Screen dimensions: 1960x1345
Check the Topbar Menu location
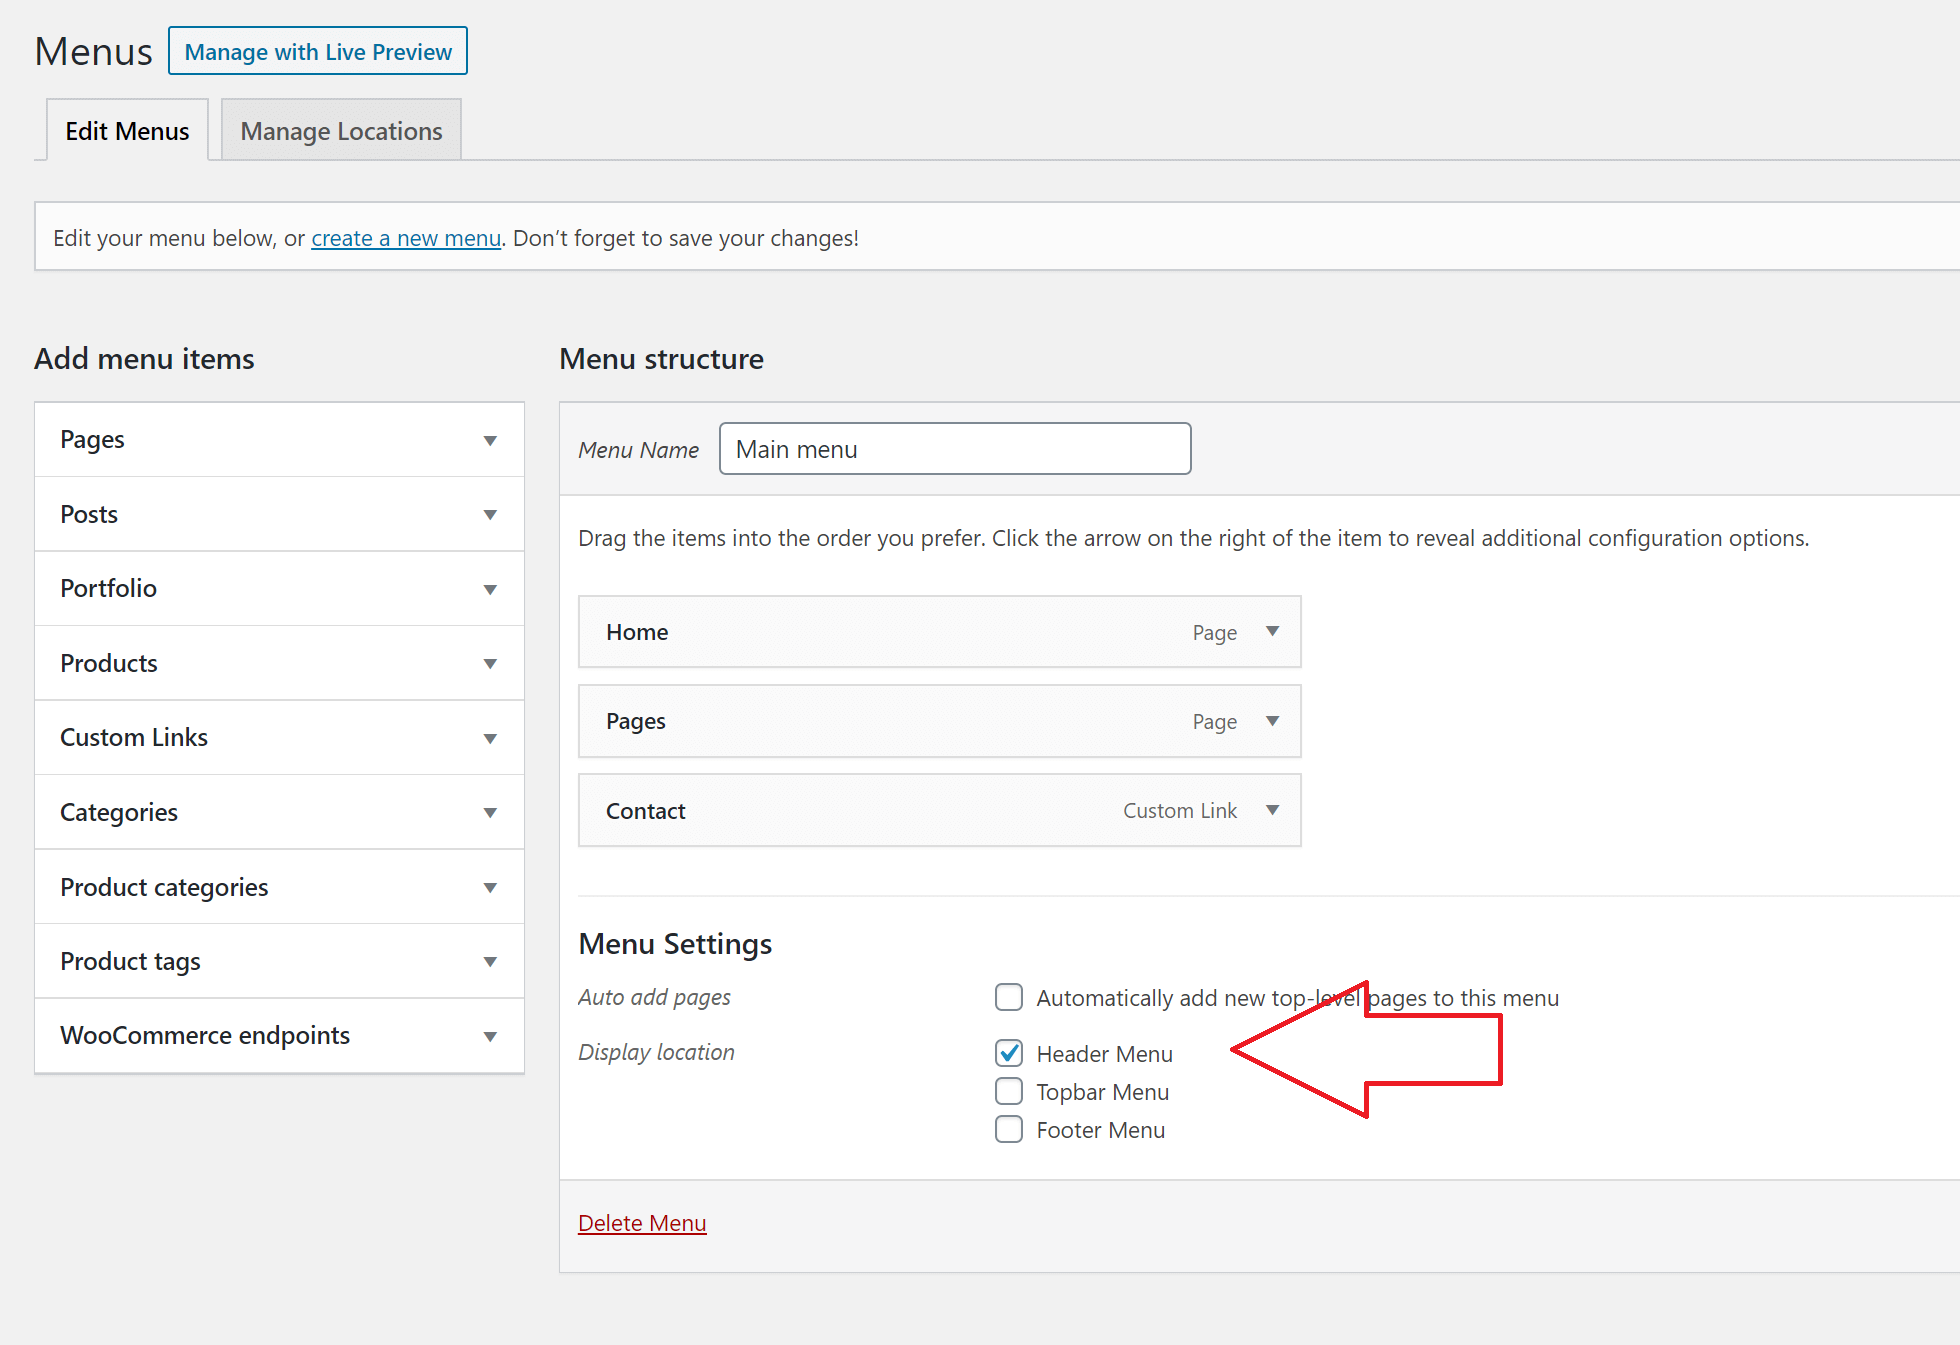pyautogui.click(x=1009, y=1091)
